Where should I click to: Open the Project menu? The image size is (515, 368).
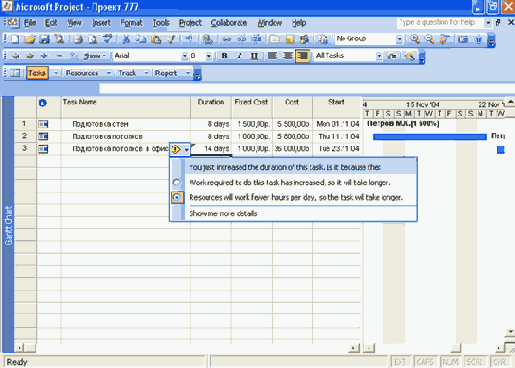tap(190, 23)
